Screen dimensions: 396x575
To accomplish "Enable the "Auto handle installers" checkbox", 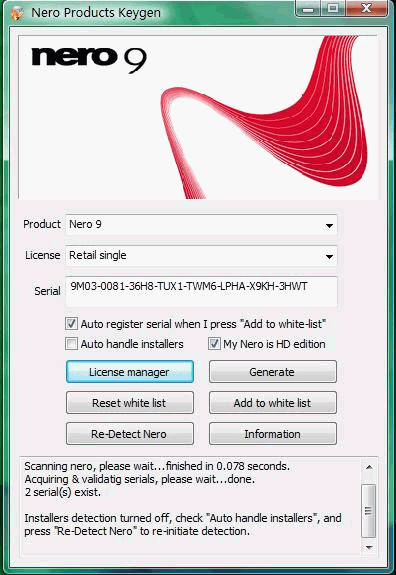I will click(x=71, y=344).
